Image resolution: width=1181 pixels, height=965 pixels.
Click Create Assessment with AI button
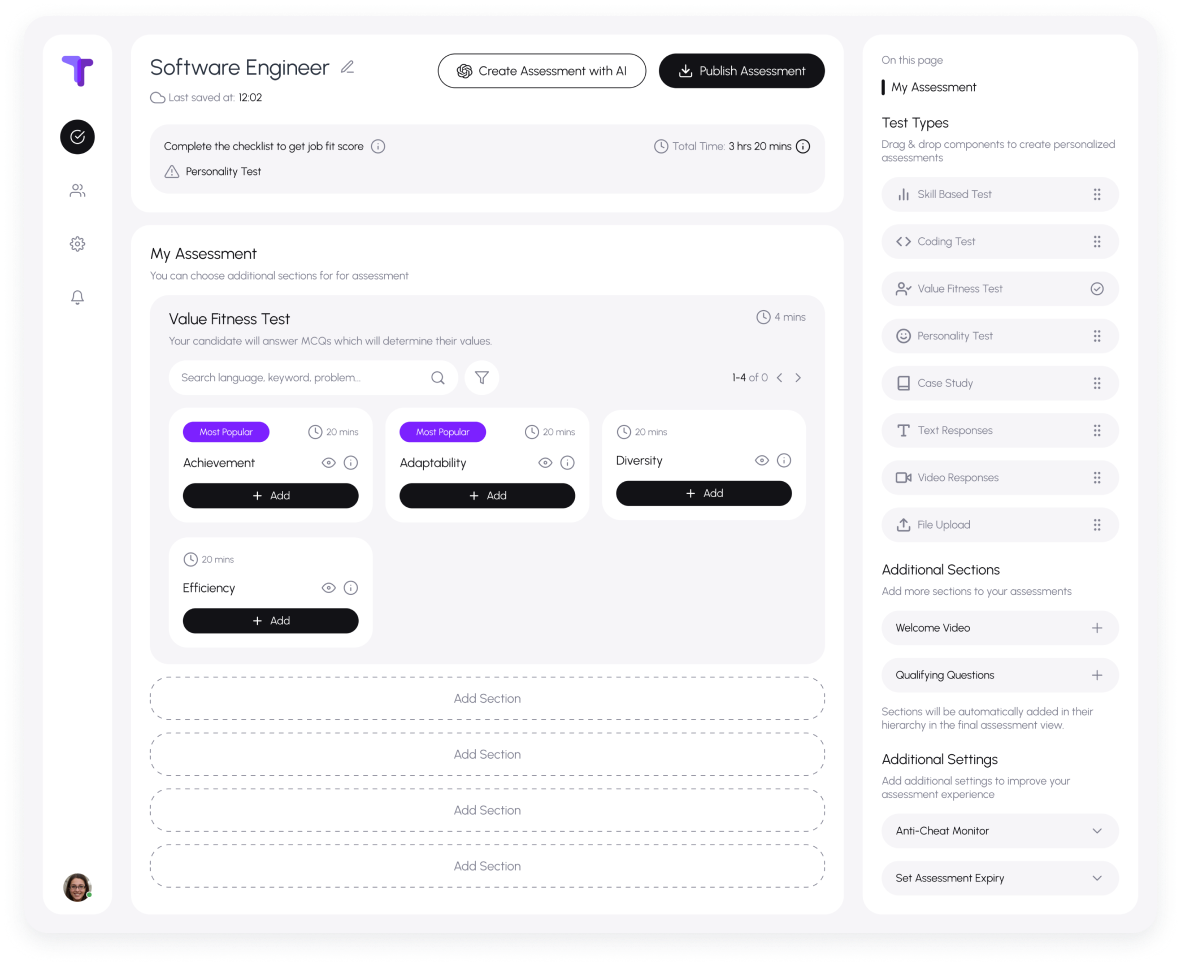pos(541,71)
